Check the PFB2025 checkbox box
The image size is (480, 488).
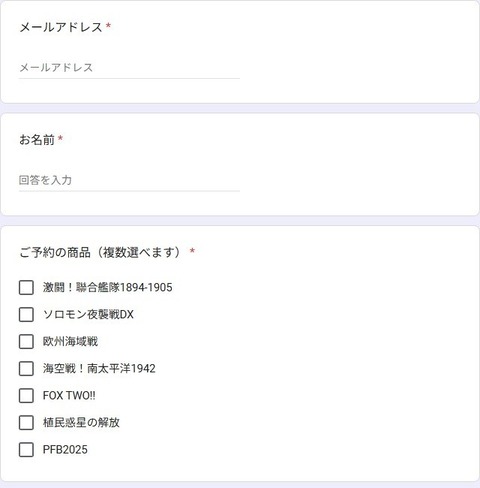coord(26,450)
